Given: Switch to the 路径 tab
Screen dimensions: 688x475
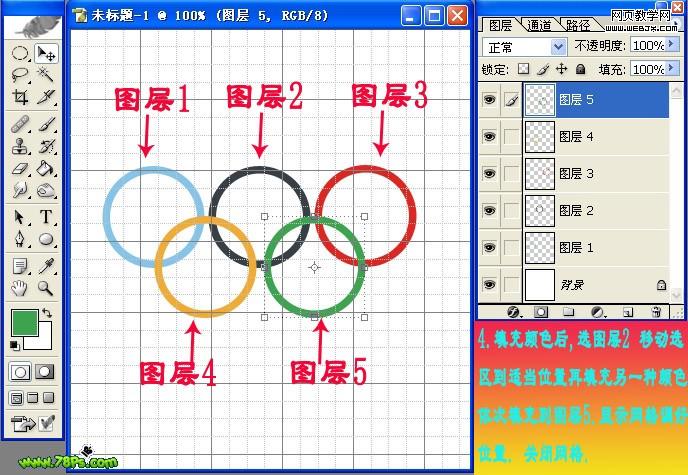Looking at the screenshot, I should [x=578, y=25].
